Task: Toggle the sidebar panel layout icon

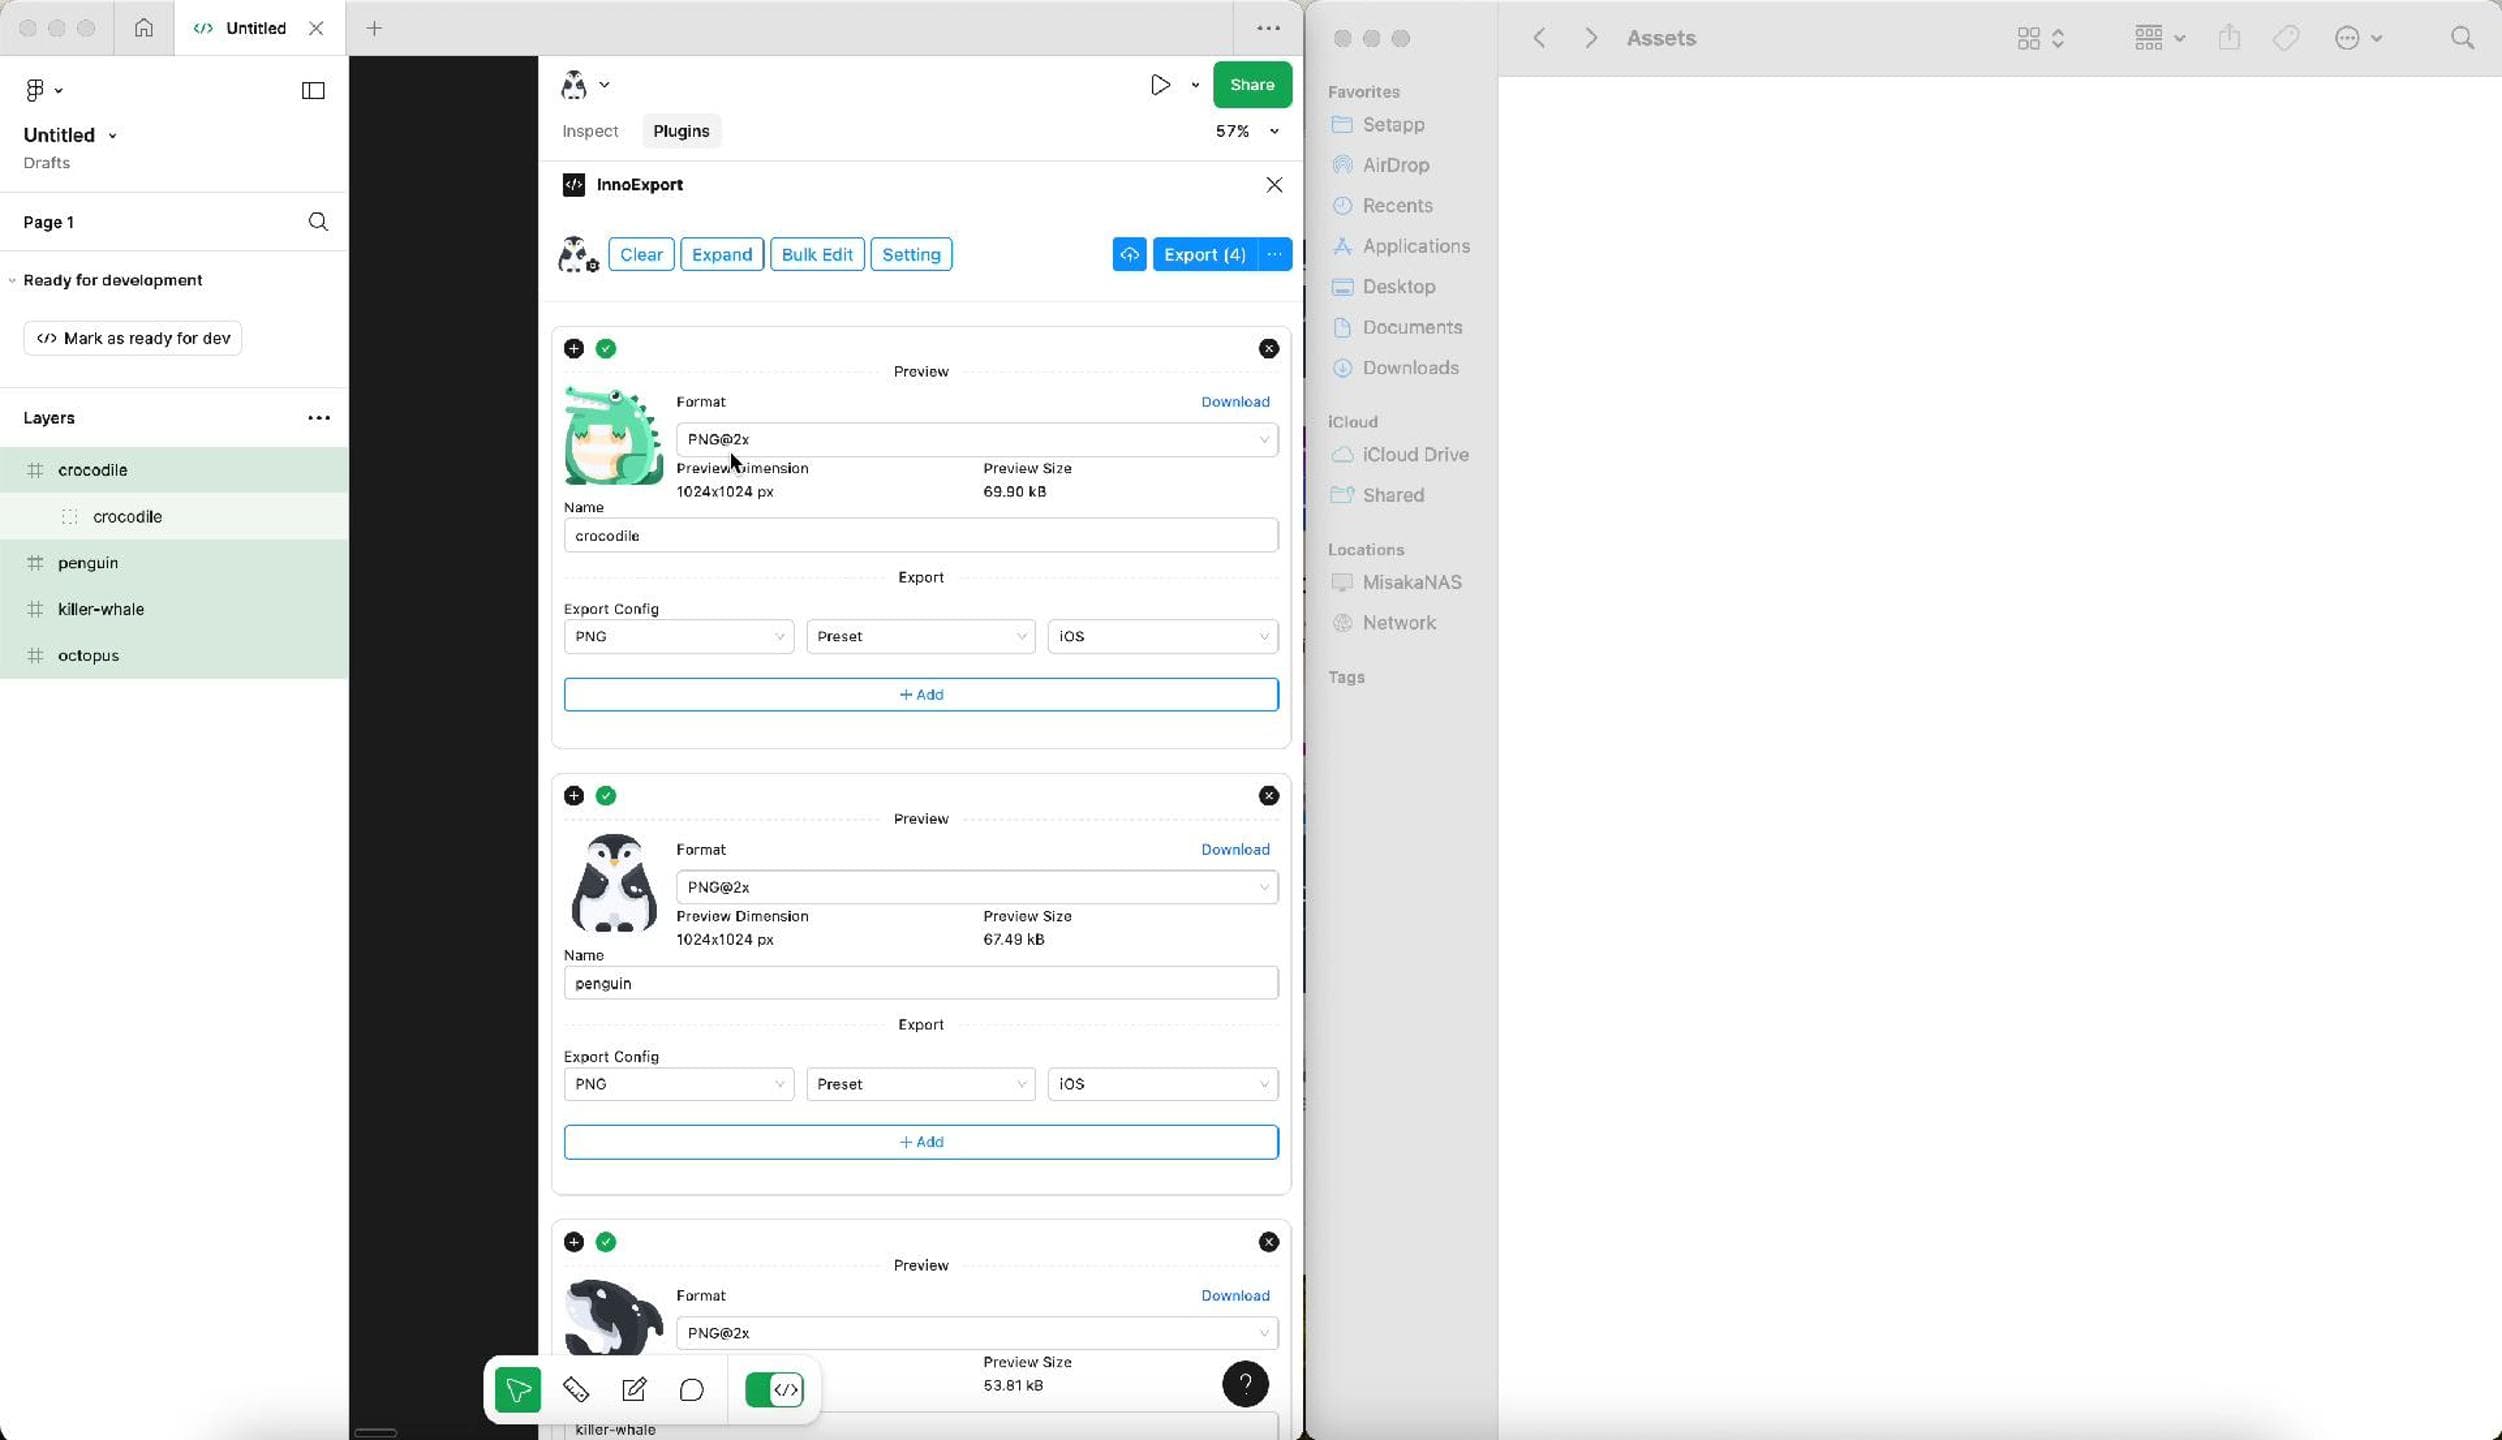Action: point(313,90)
